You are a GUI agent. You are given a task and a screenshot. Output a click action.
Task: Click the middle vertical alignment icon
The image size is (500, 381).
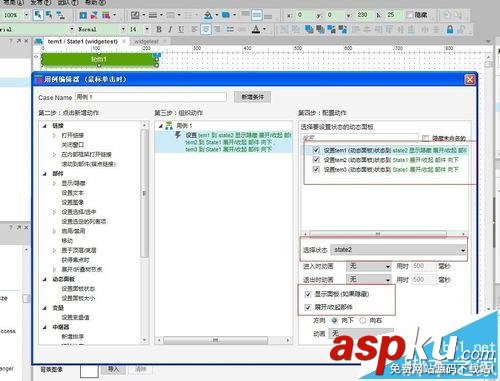(x=256, y=15)
